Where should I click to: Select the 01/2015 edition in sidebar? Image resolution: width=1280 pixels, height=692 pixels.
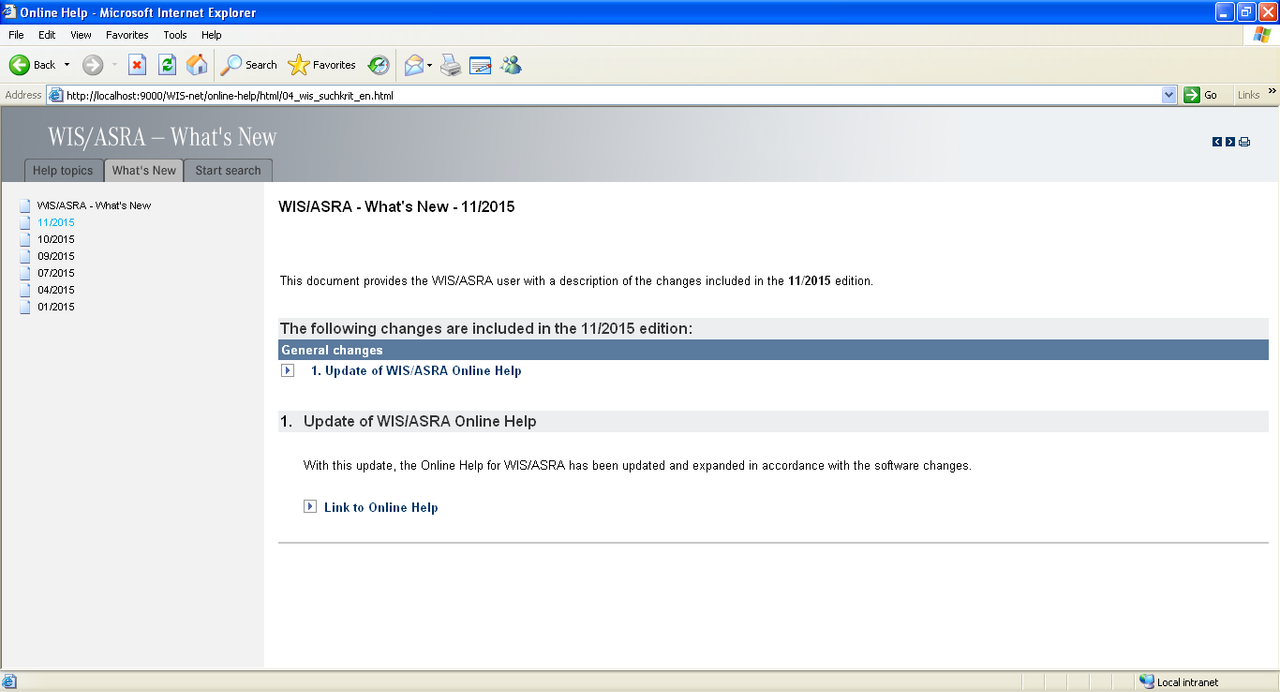56,307
